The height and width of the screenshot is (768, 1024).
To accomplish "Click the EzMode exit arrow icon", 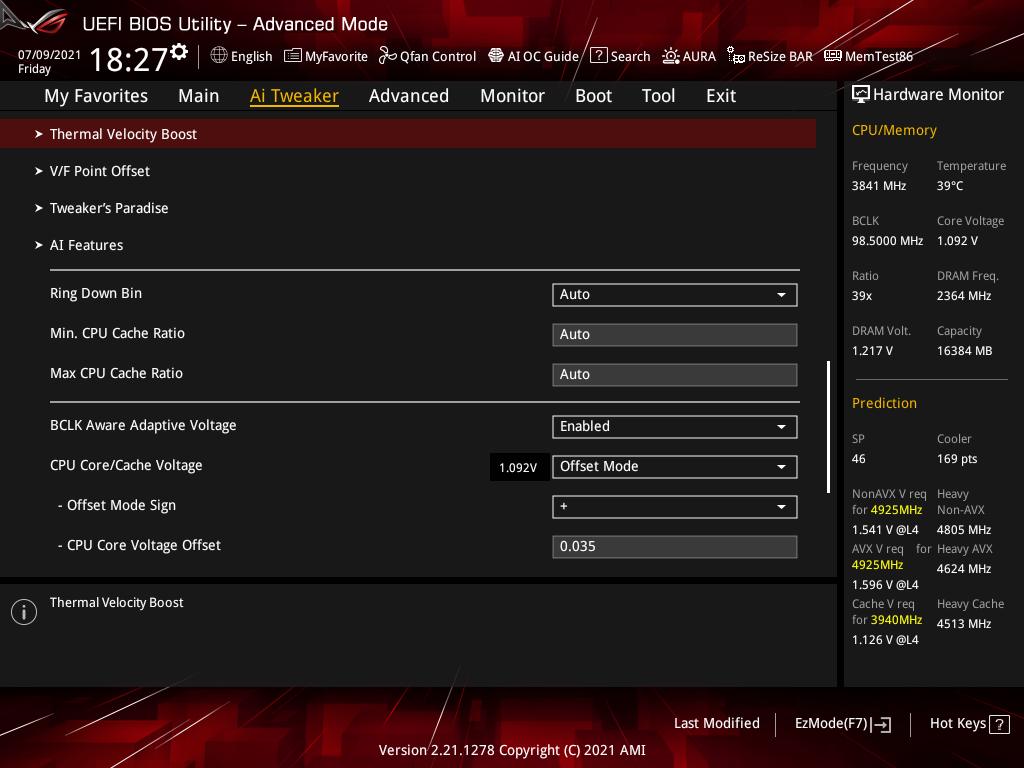I will tap(882, 724).
